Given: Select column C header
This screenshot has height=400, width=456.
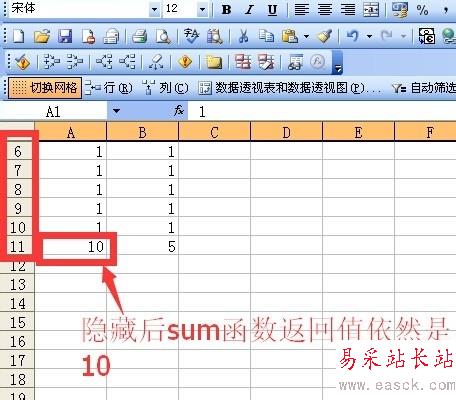Looking at the screenshot, I should tap(215, 133).
